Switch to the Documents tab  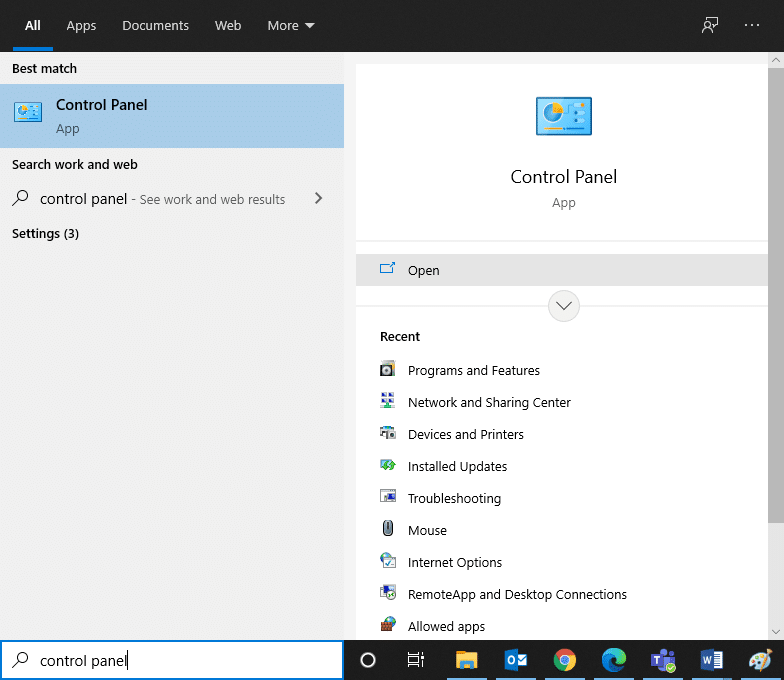155,26
